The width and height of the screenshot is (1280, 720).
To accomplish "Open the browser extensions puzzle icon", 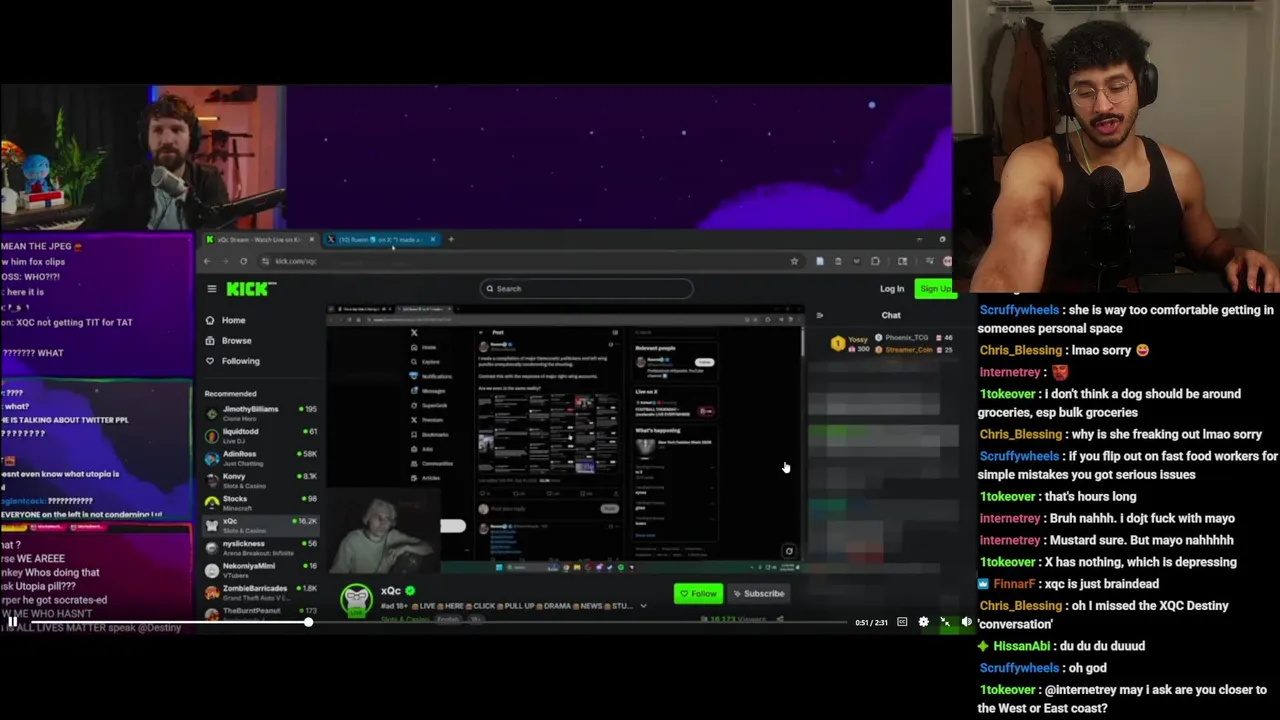I will point(875,261).
